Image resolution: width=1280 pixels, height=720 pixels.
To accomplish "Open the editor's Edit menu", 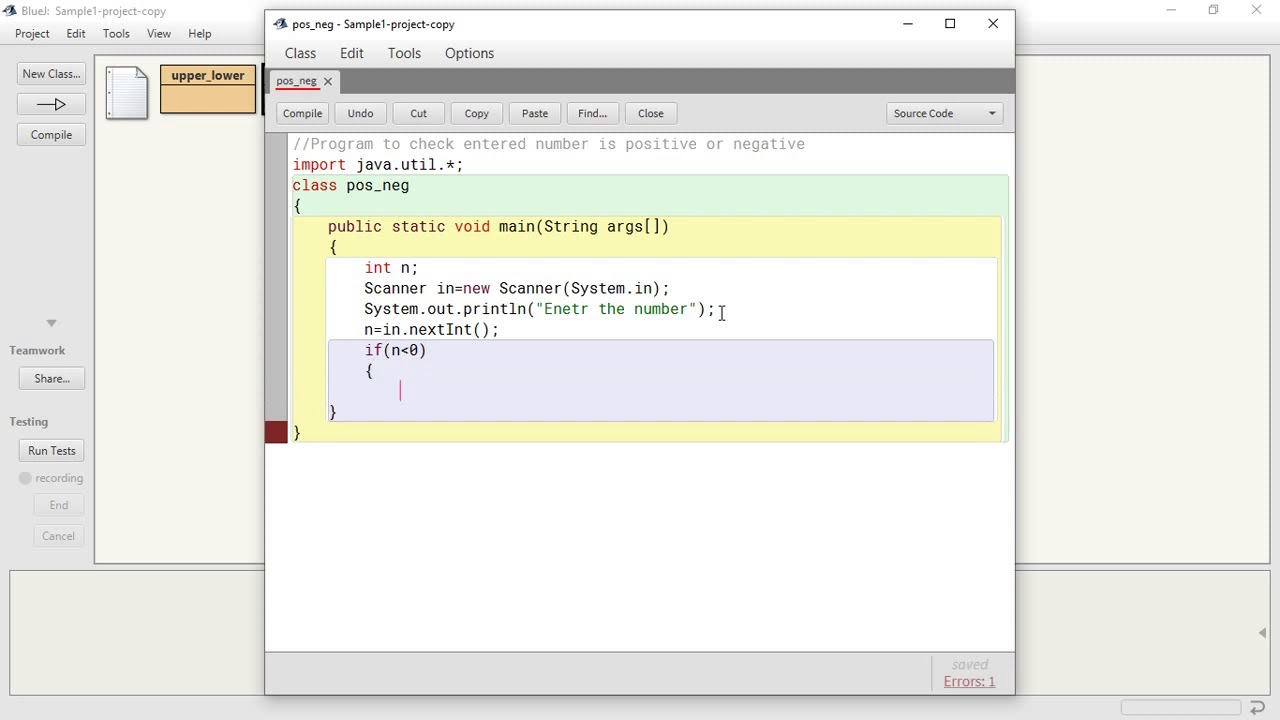I will click(x=351, y=53).
